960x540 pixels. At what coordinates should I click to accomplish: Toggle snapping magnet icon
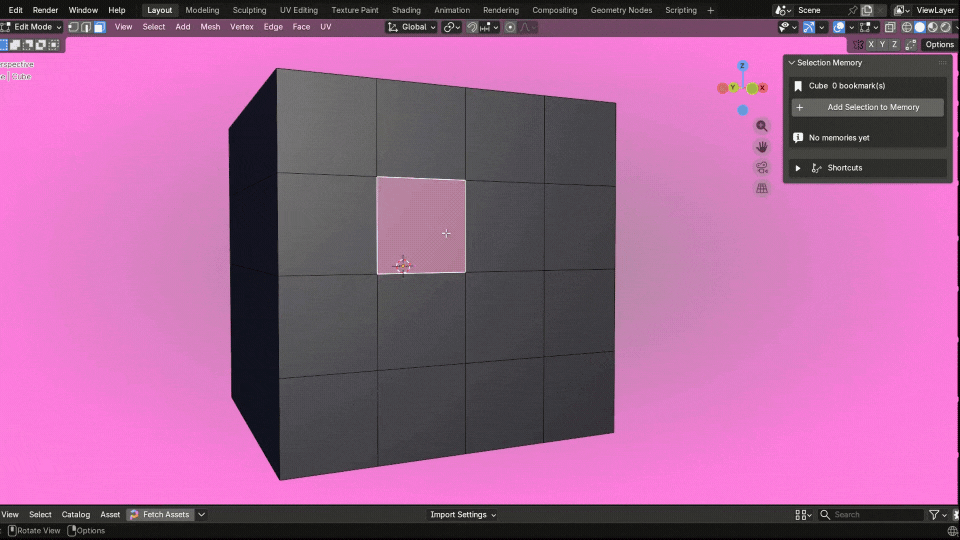(x=472, y=27)
